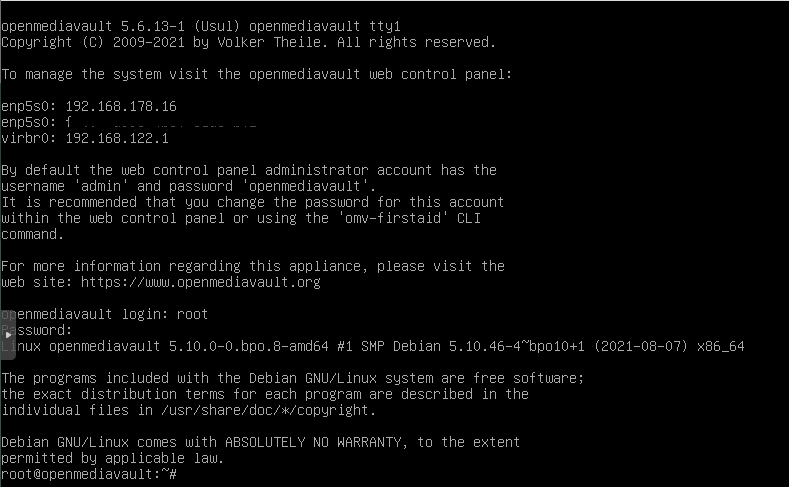
Task: Click the Copyright 2009-2021 Volker Theile line
Action: coord(249,42)
